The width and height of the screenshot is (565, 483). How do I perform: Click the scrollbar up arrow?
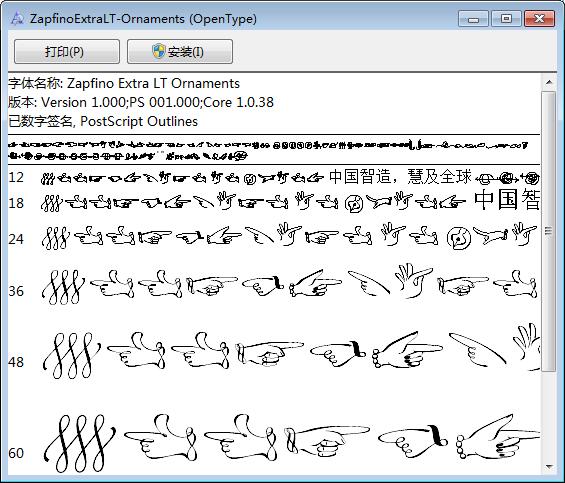[x=549, y=83]
